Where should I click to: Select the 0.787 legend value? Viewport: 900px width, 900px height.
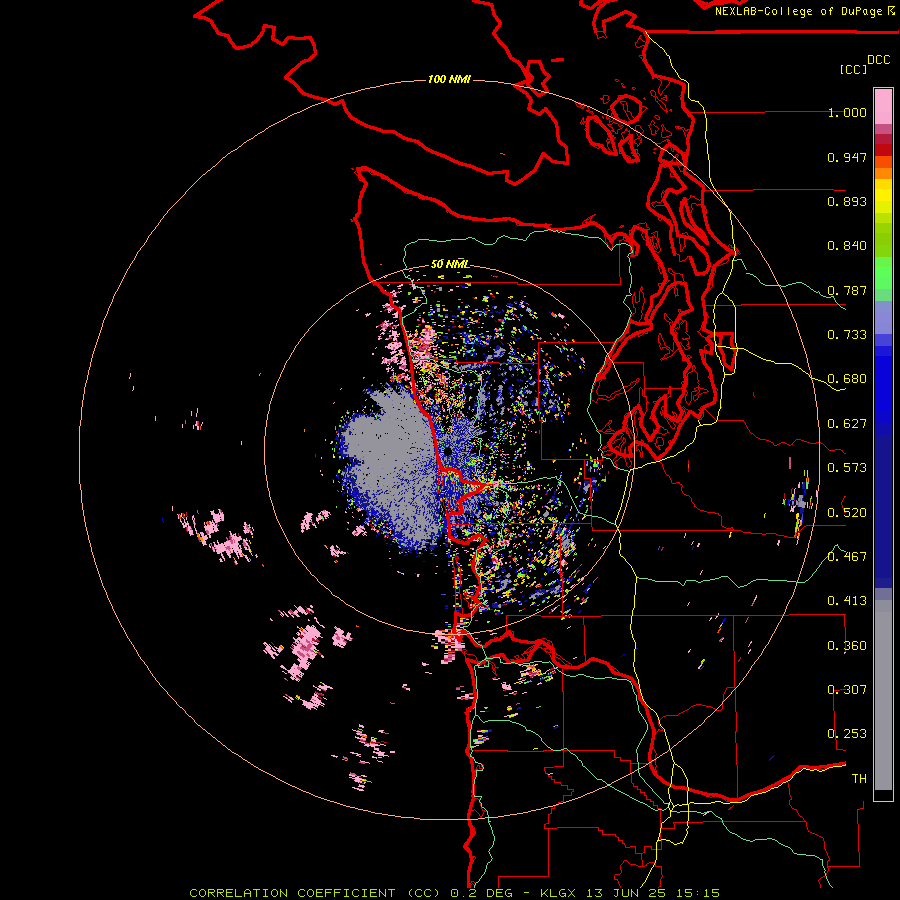tap(847, 290)
